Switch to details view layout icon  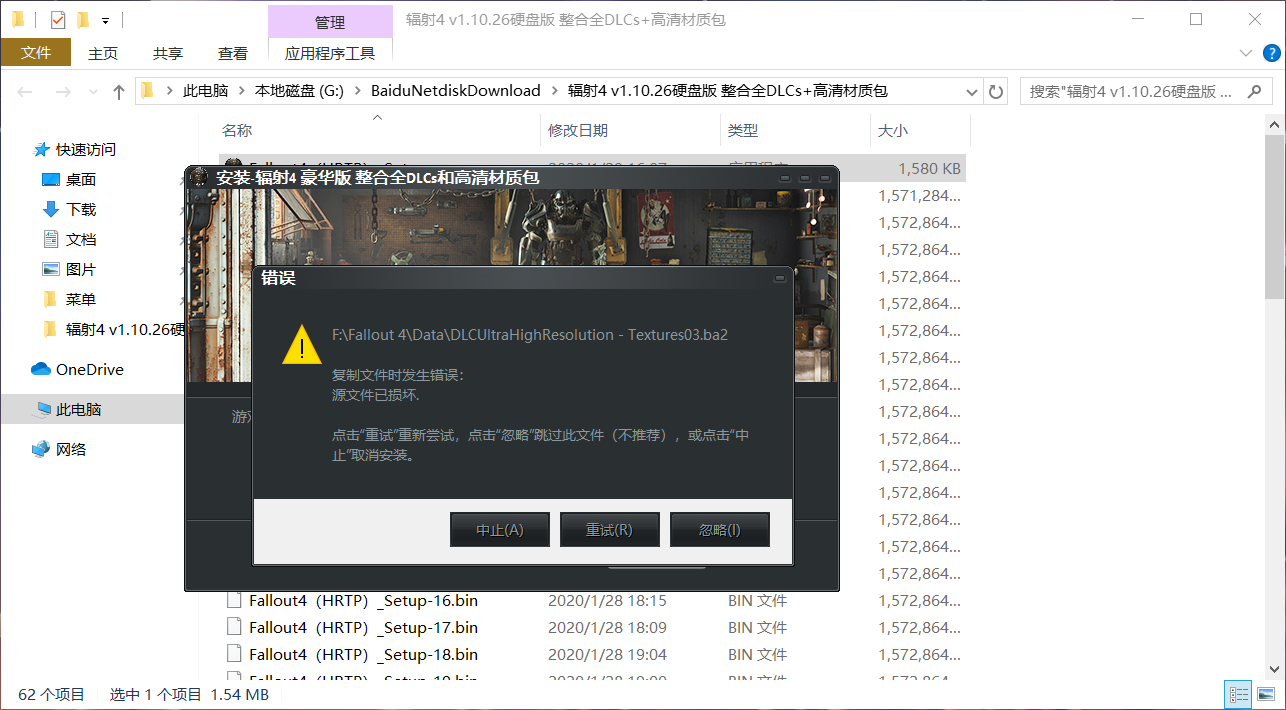(1238, 694)
